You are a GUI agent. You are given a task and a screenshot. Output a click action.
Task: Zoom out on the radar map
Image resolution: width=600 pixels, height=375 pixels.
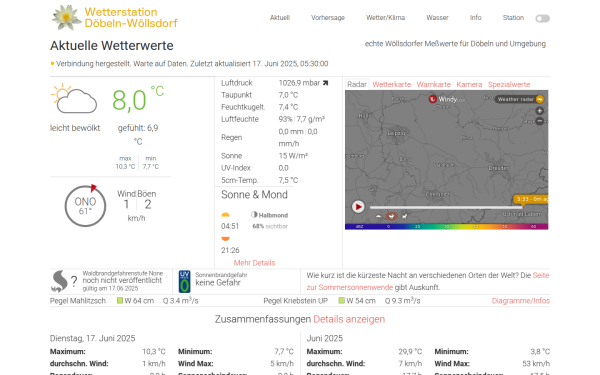pos(540,121)
